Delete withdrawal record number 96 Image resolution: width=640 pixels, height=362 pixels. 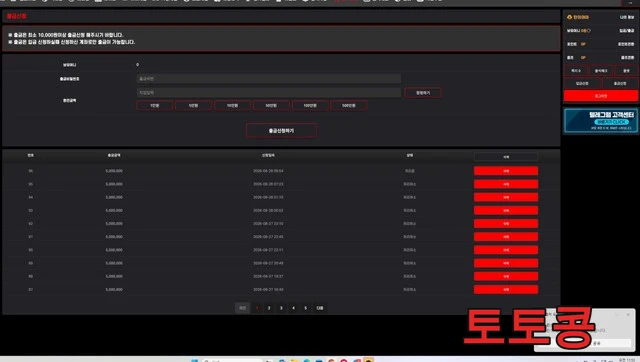(506, 171)
